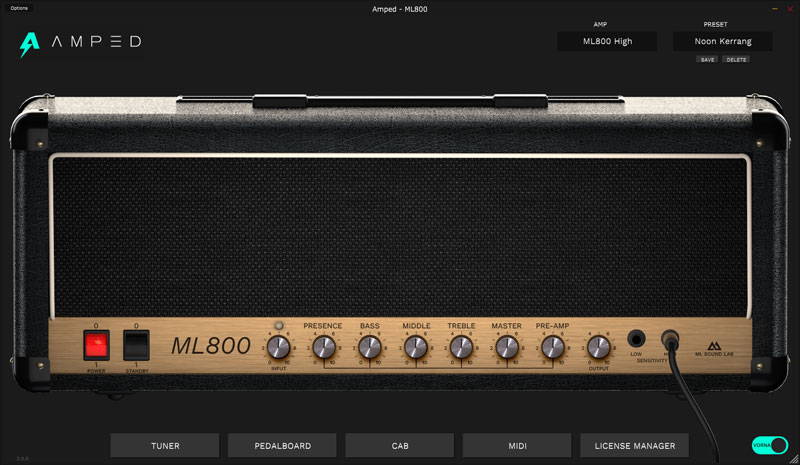This screenshot has width=800, height=465.
Task: Open the AMP selector showing ML800 High
Action: [x=607, y=41]
